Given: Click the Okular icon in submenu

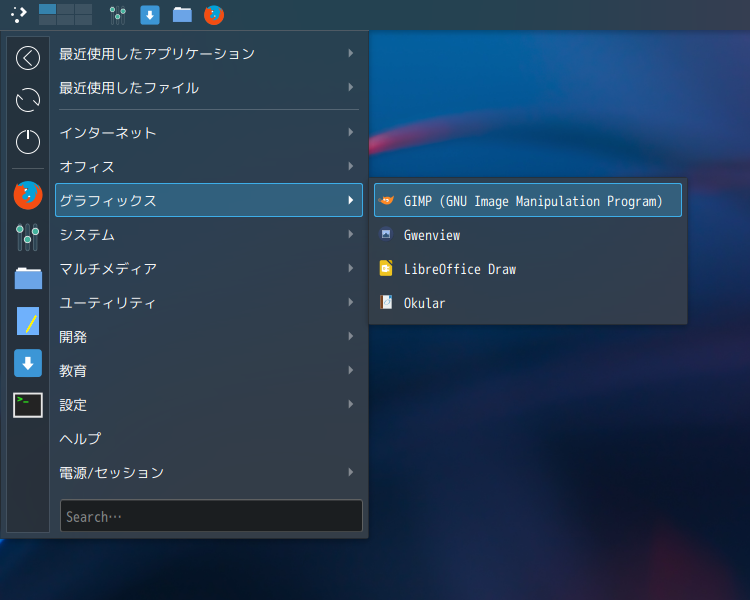Looking at the screenshot, I should click(x=386, y=302).
